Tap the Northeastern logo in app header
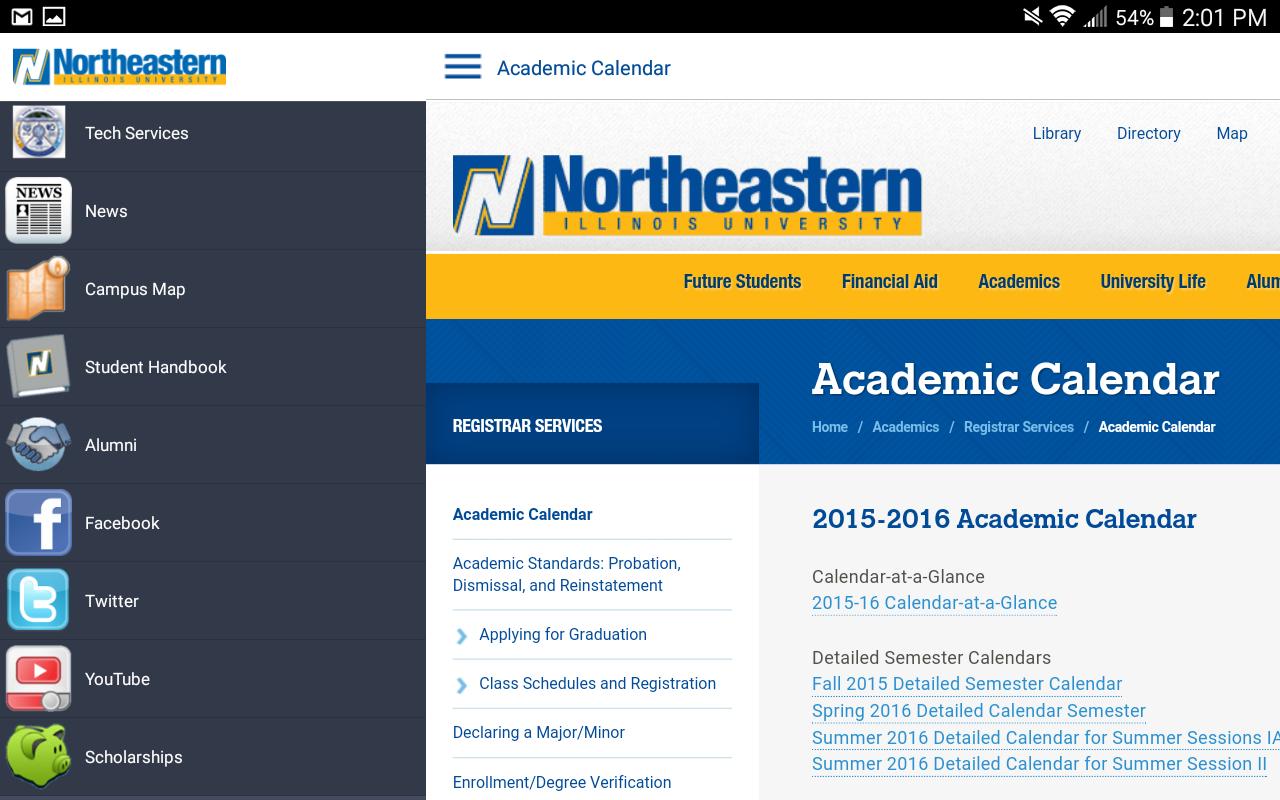1280x800 pixels. pyautogui.click(x=119, y=66)
